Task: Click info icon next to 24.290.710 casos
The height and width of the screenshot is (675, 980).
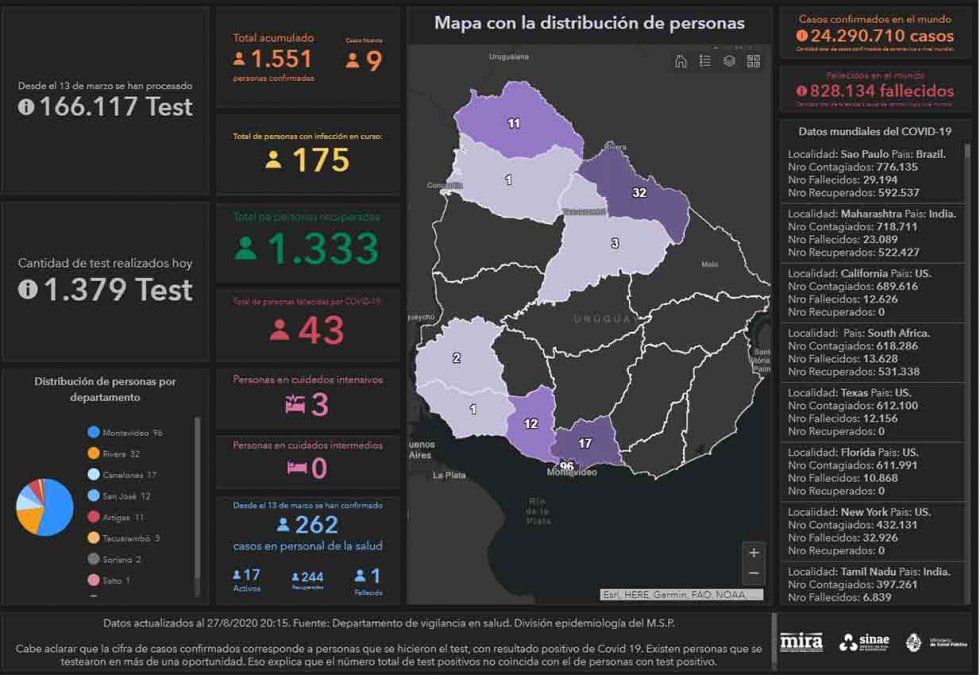Action: point(802,35)
